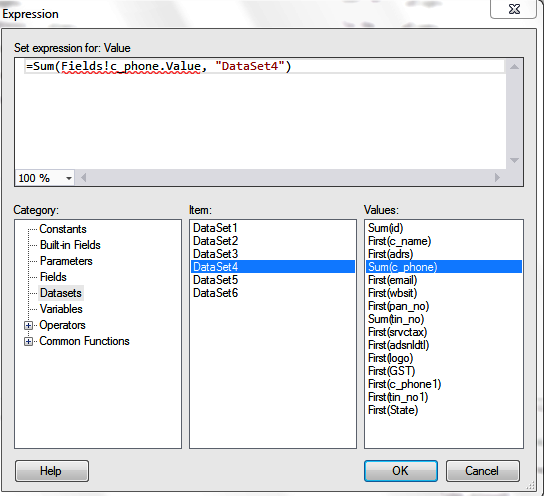Select the Operators tree label
Image resolution: width=544 pixels, height=496 pixels.
(62, 325)
